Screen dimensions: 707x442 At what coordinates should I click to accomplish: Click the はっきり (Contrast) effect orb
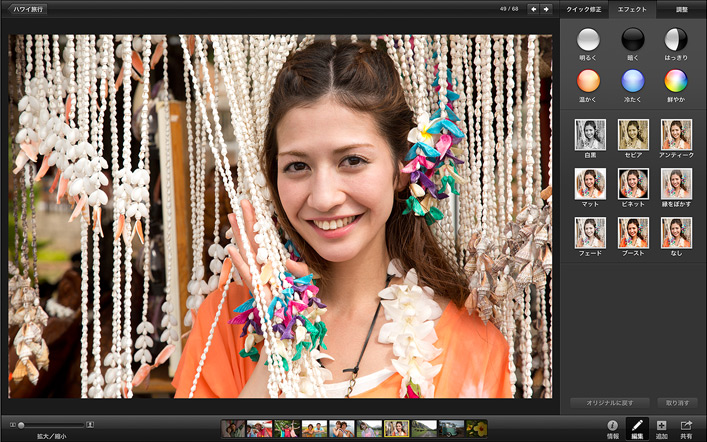pyautogui.click(x=676, y=39)
